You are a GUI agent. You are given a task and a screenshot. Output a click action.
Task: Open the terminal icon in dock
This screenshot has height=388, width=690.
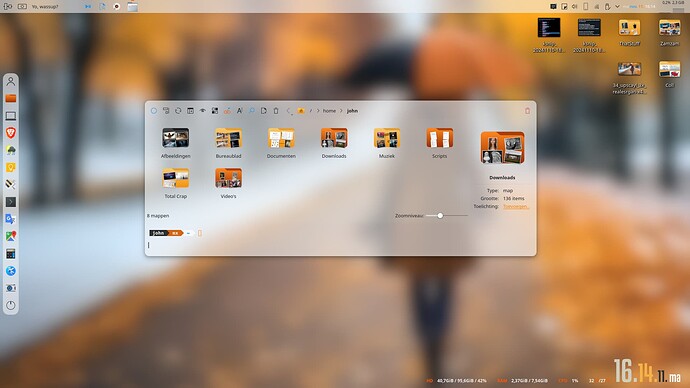point(11,202)
